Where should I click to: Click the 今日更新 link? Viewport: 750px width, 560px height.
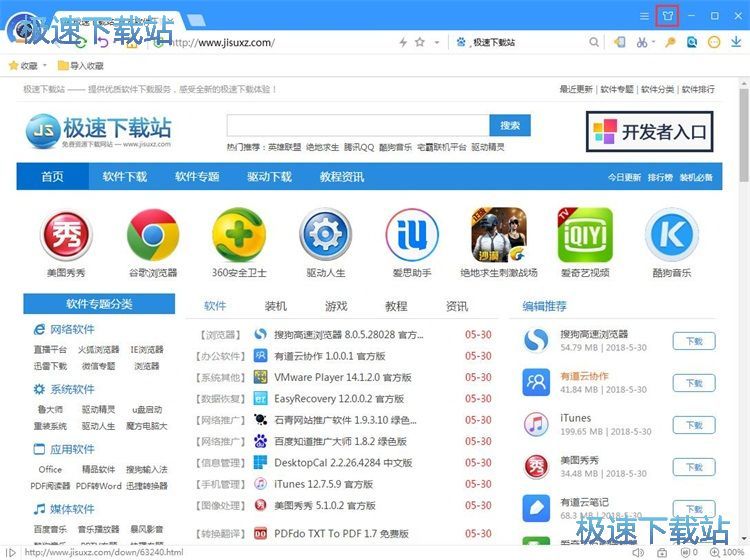(x=624, y=177)
